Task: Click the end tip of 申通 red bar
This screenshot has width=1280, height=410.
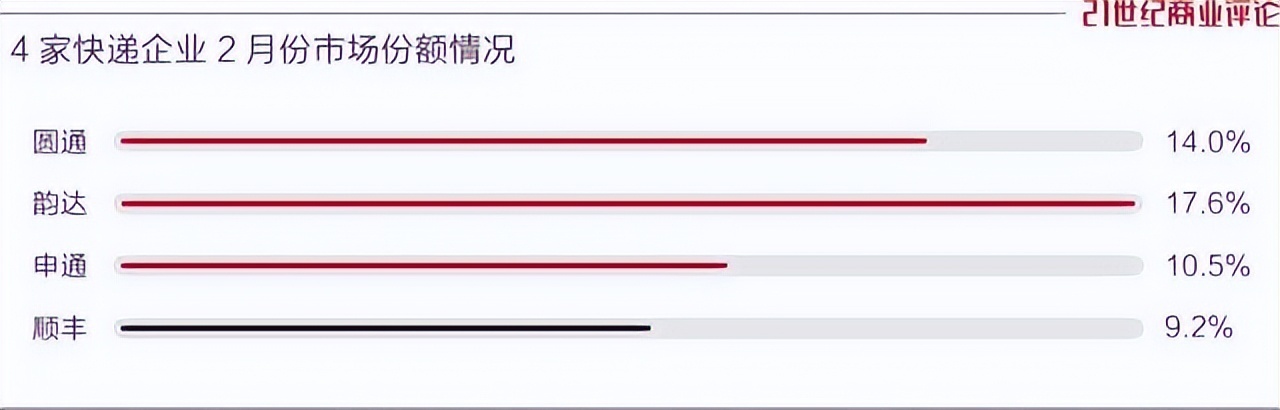Action: [x=724, y=266]
